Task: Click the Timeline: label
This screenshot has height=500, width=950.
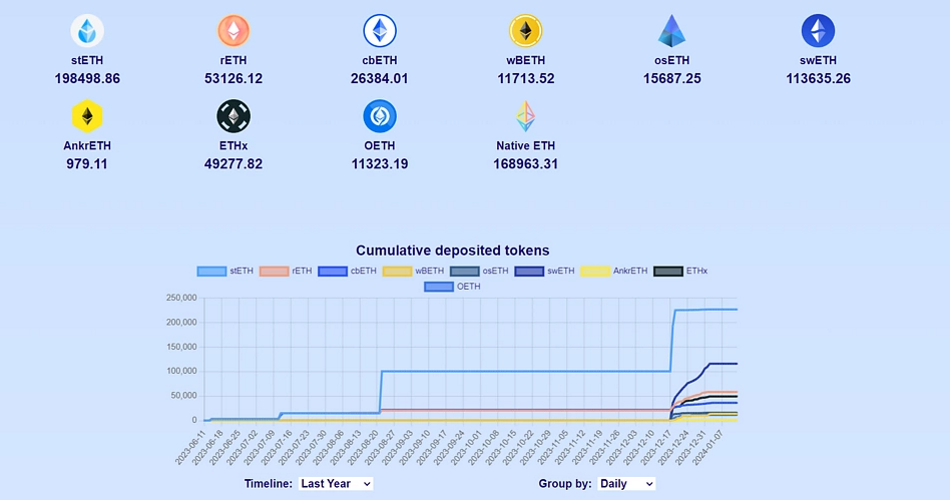Action: [268, 484]
